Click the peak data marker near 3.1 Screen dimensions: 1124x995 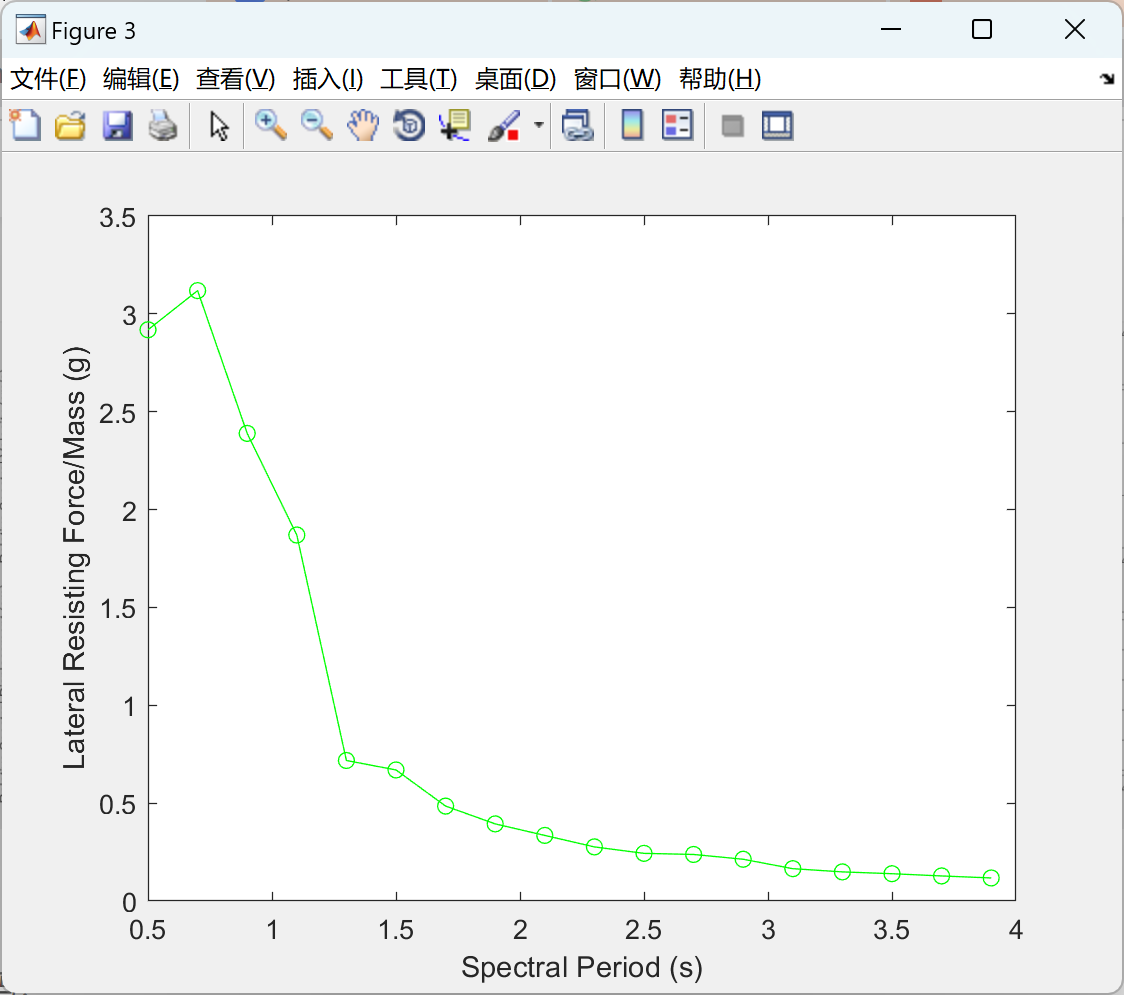coord(198,290)
